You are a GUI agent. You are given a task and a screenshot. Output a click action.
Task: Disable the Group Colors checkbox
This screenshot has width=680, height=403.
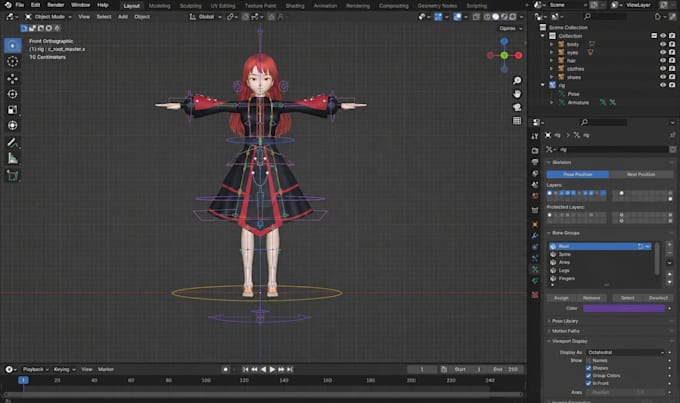[588, 376]
